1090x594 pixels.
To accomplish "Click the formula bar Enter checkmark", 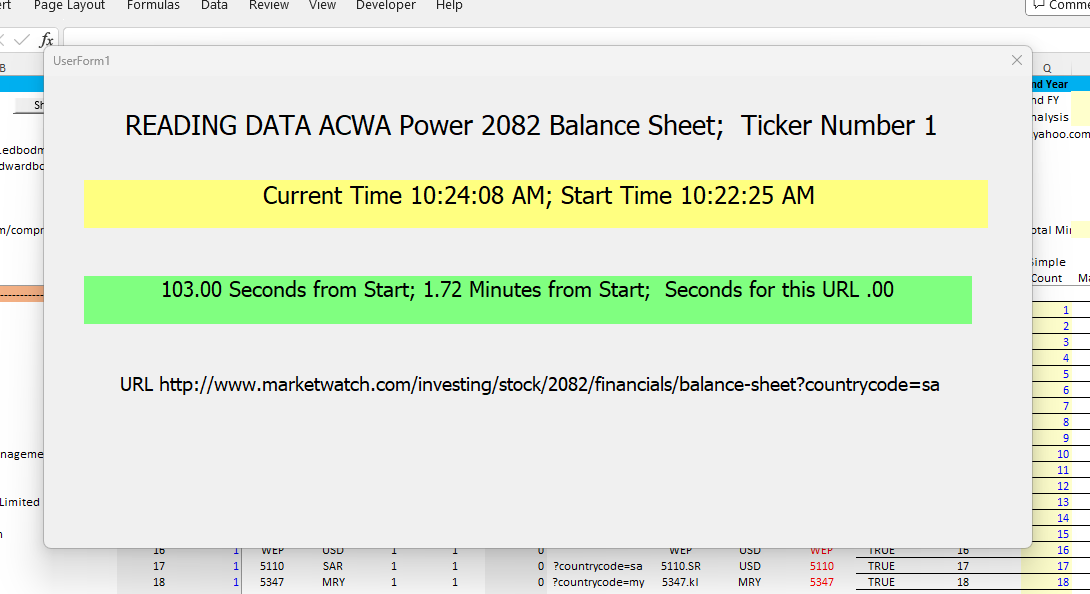I will tap(22, 40).
